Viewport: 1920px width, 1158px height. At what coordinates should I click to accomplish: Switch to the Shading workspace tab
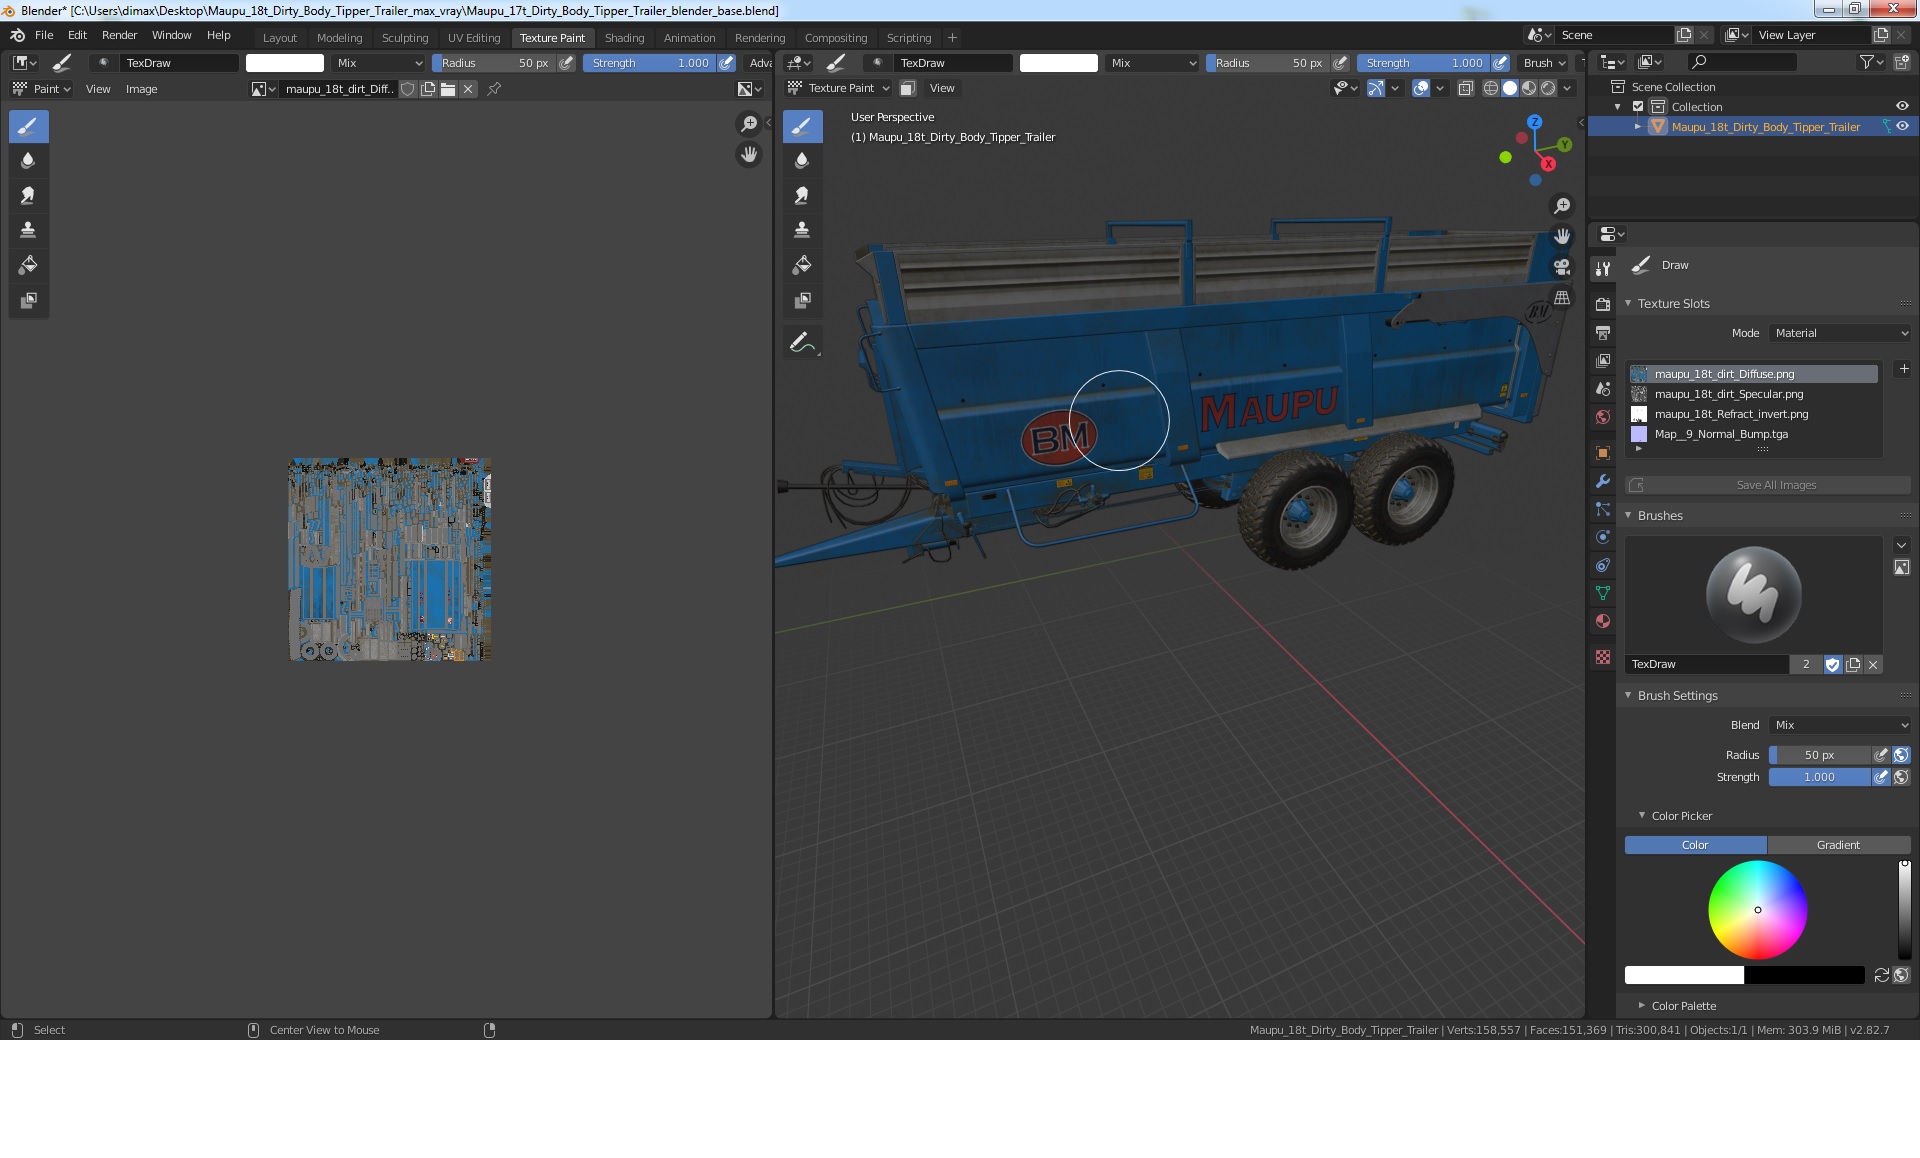click(624, 38)
